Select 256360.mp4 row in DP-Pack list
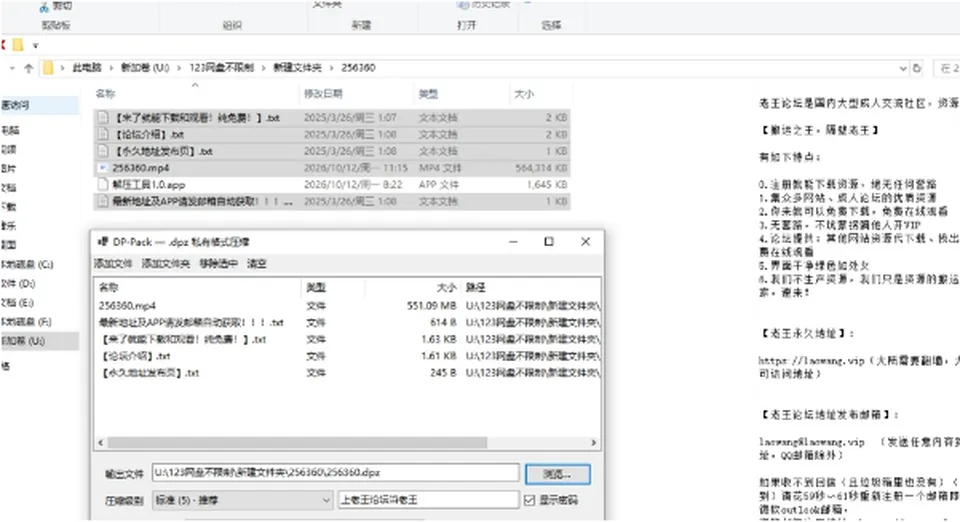The image size is (960, 522). pos(348,305)
